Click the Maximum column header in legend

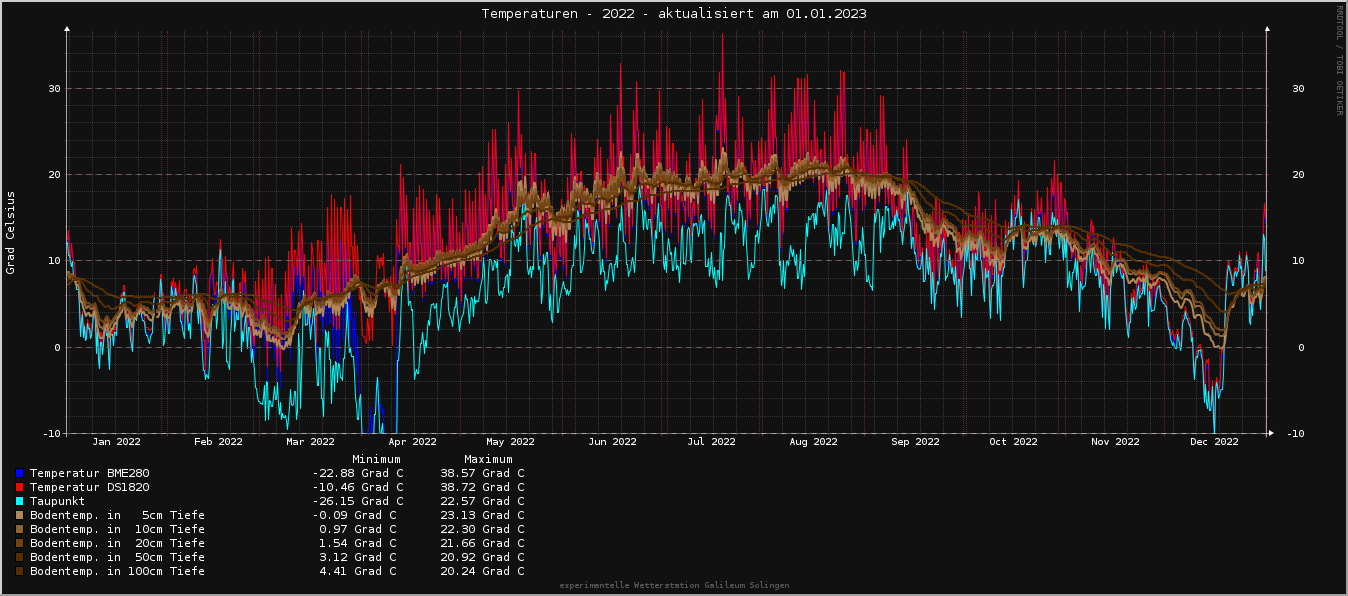point(488,459)
